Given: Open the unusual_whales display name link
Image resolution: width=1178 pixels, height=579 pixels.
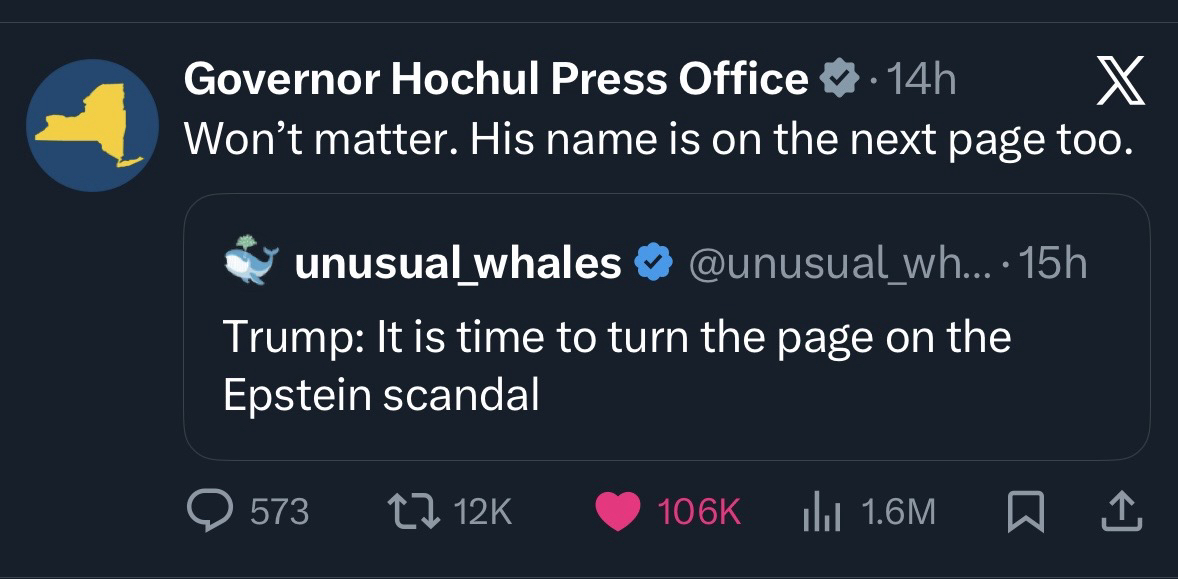Looking at the screenshot, I should [458, 263].
